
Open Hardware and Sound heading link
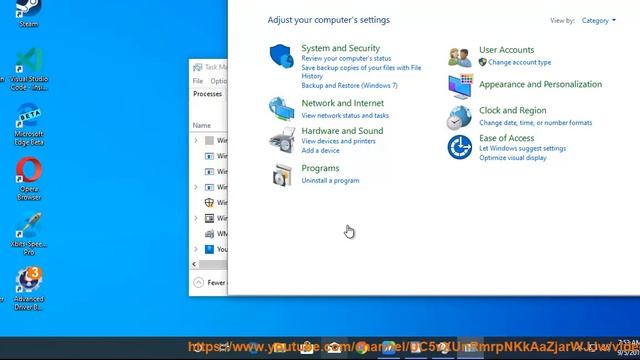pos(342,131)
